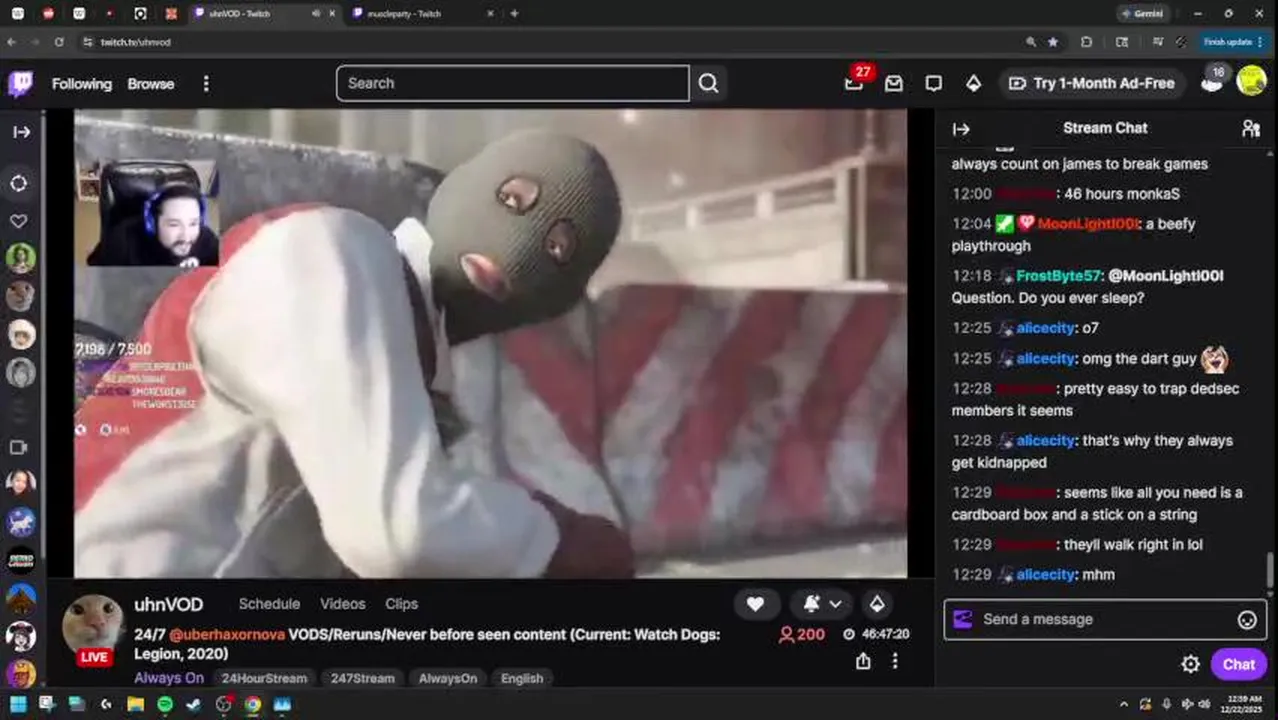Open the emote picker smiley
The width and height of the screenshot is (1278, 720).
(x=1247, y=620)
